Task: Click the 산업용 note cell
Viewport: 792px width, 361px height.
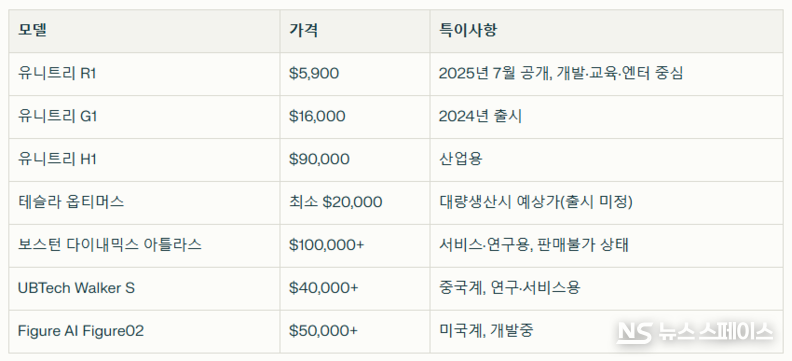Action: (607, 160)
